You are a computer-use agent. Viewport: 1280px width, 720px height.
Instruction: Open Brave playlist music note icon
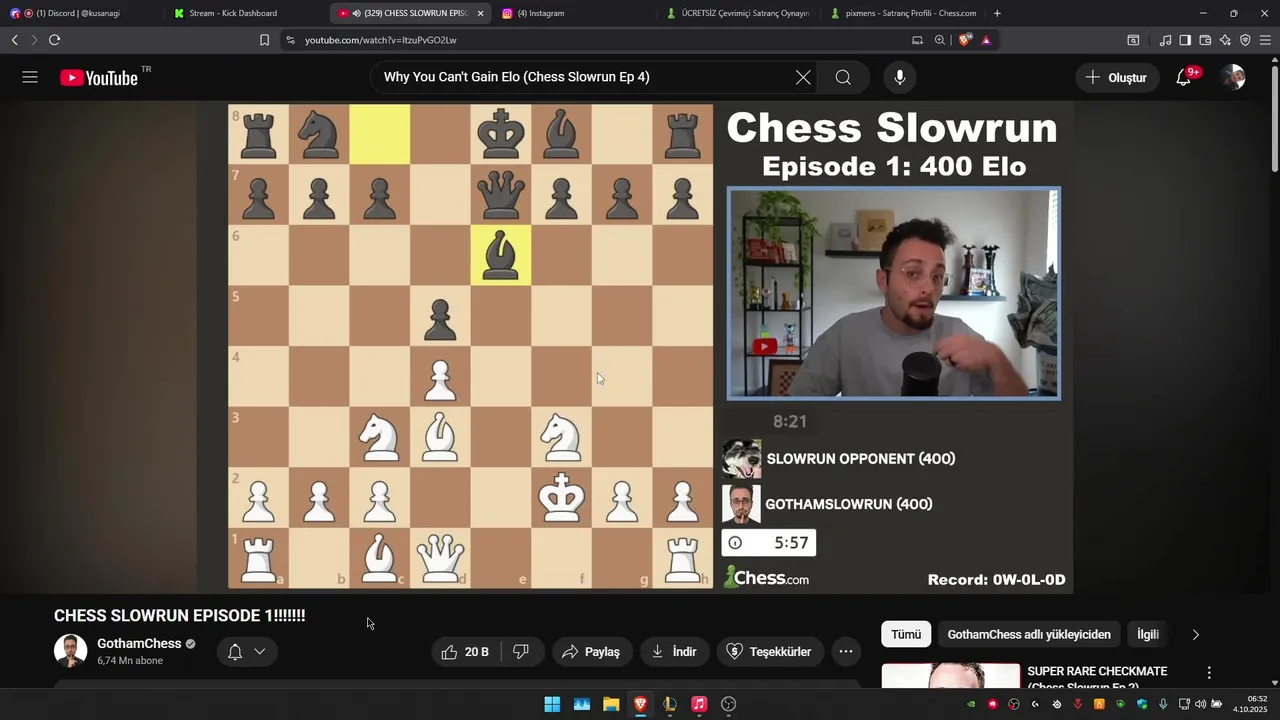tap(1165, 40)
